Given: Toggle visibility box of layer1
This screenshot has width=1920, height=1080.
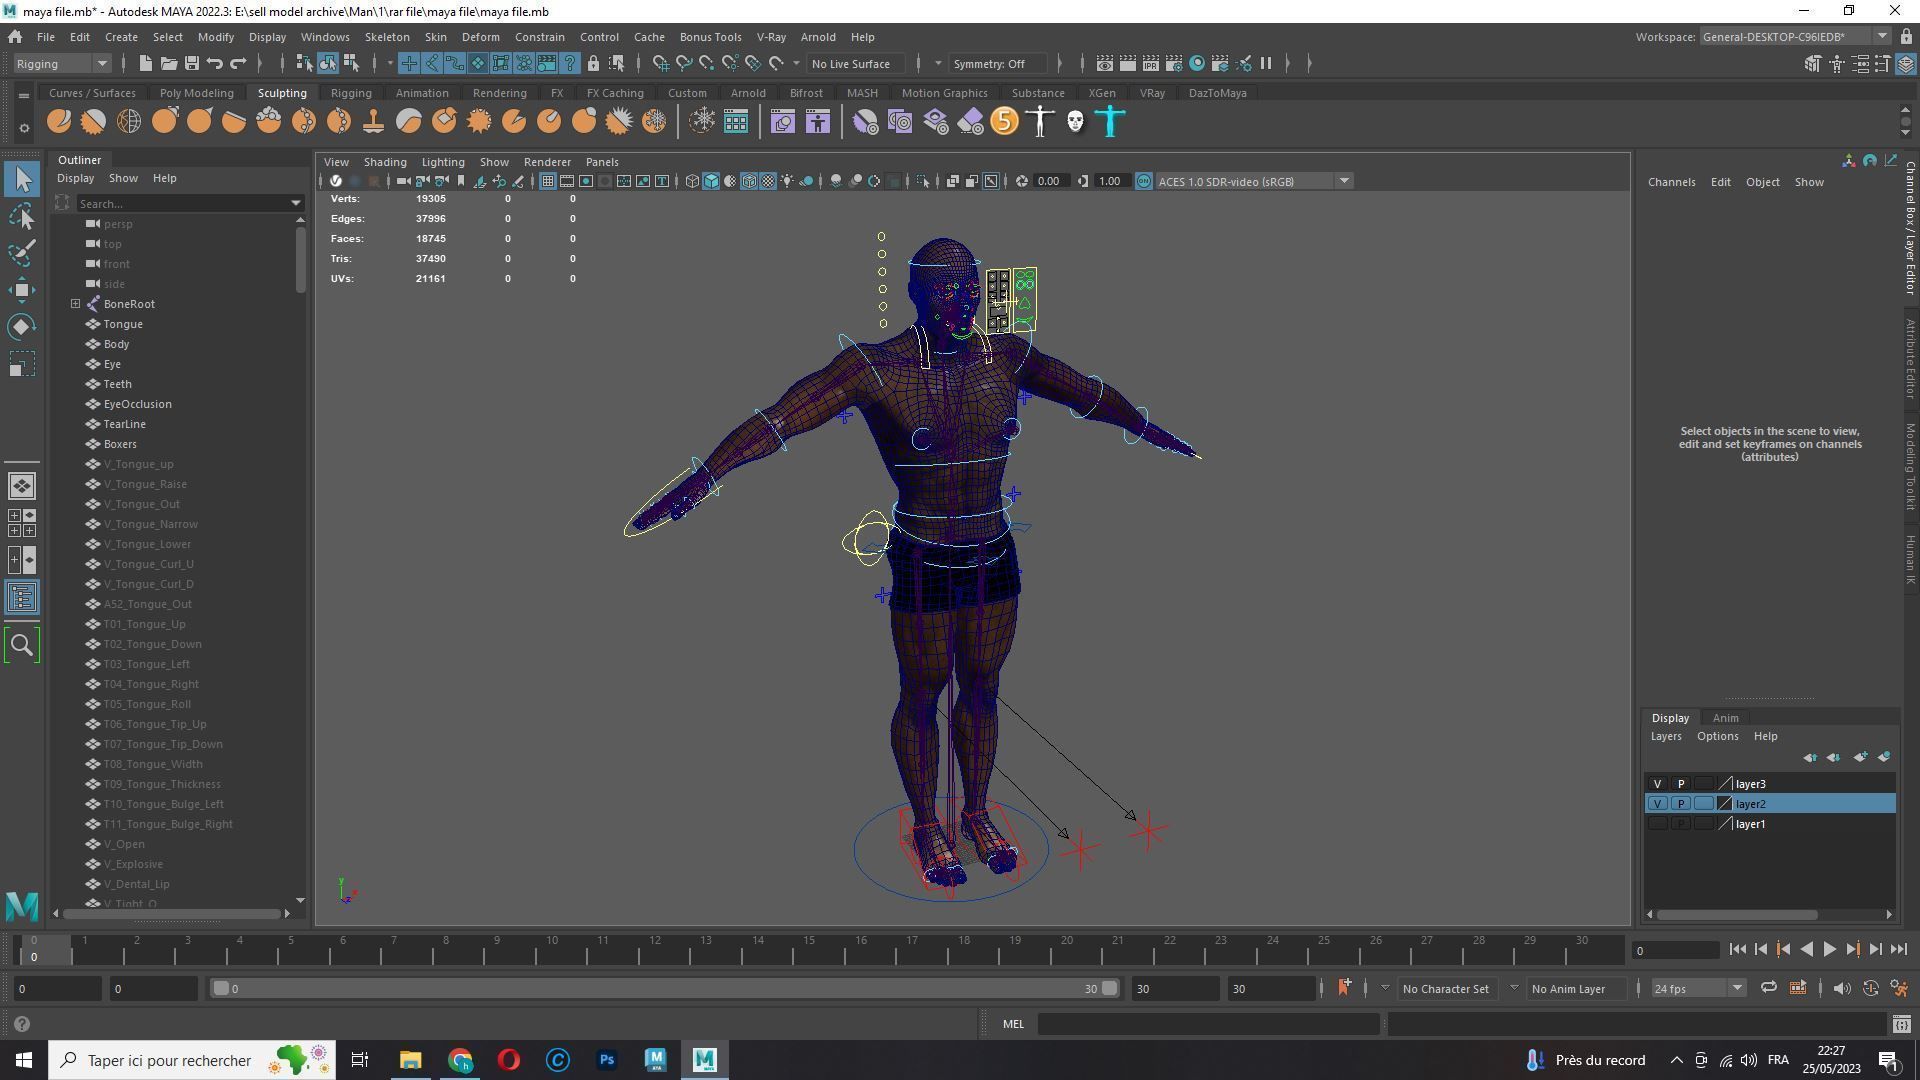Looking at the screenshot, I should 1657,824.
